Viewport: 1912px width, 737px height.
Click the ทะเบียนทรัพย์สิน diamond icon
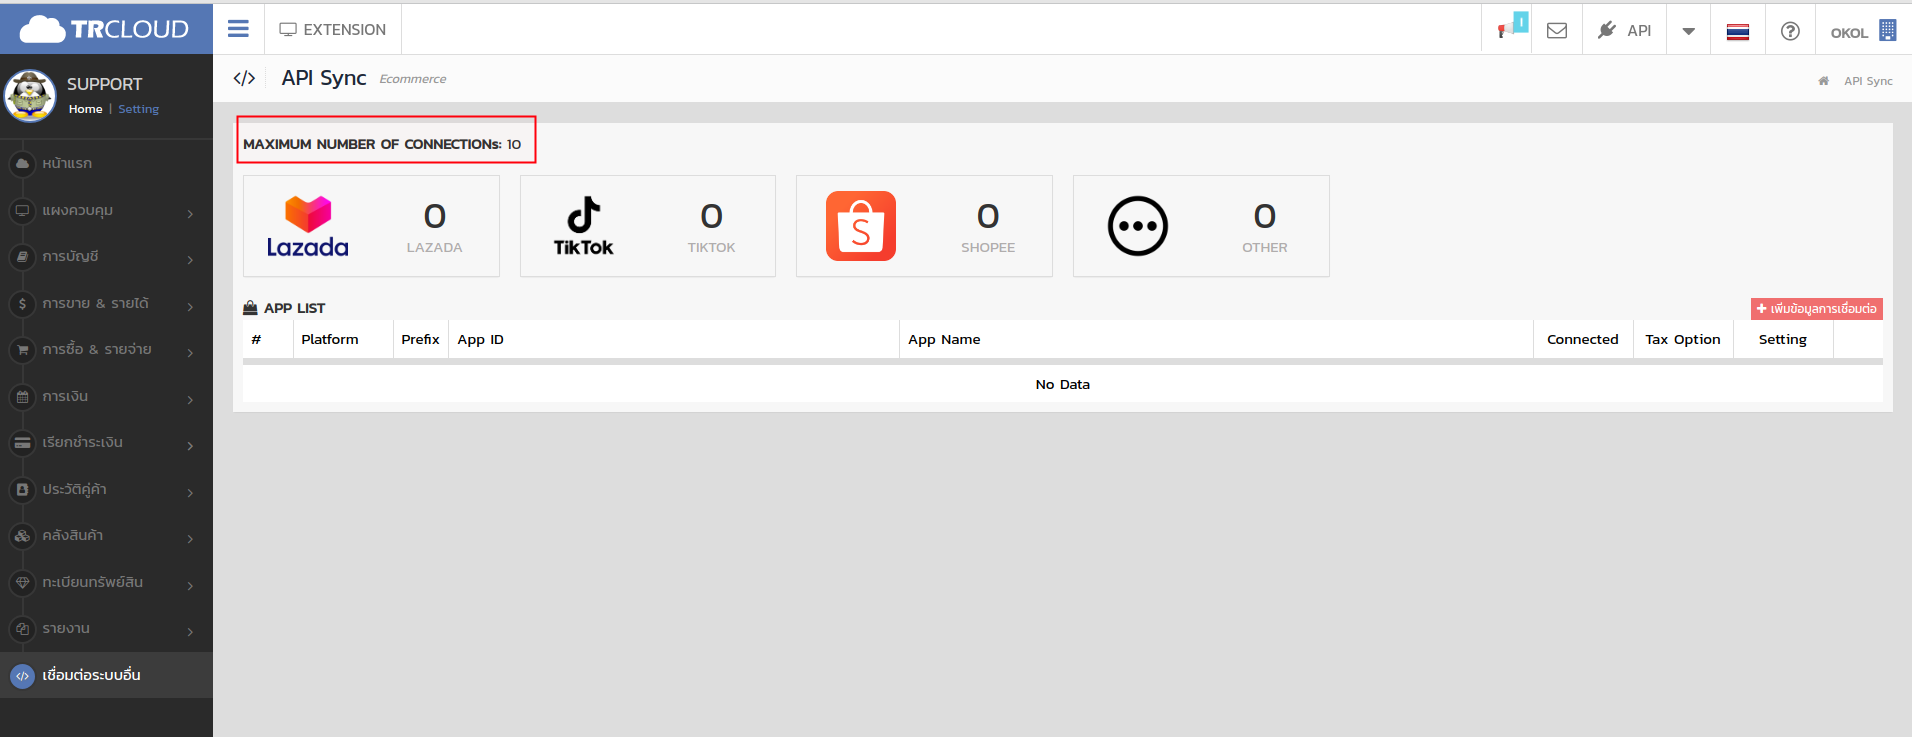pos(22,583)
